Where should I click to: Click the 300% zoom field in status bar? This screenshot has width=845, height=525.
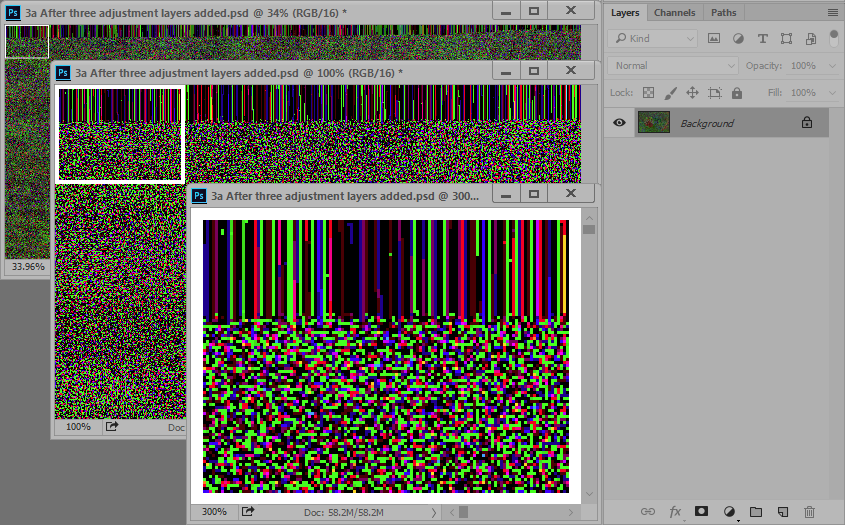point(214,512)
